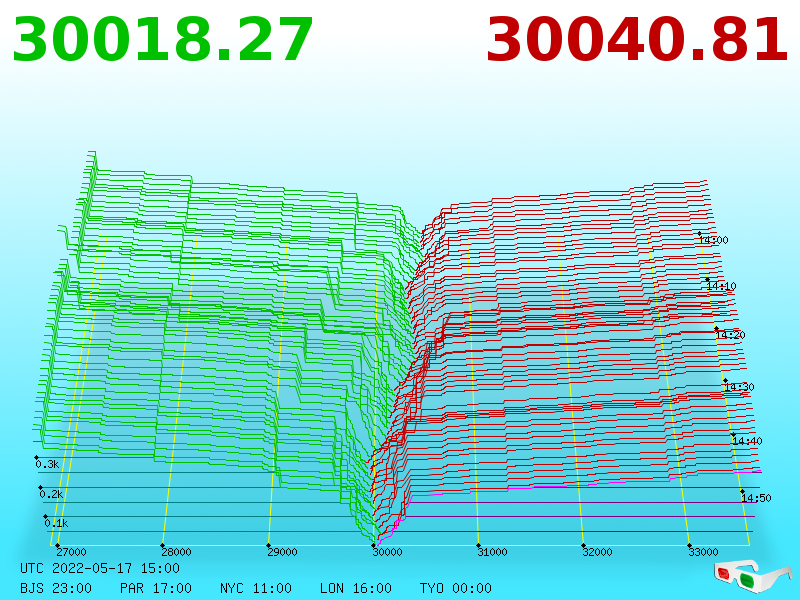
Task: Click the BJS 23:00 clock
Action: coord(56,588)
